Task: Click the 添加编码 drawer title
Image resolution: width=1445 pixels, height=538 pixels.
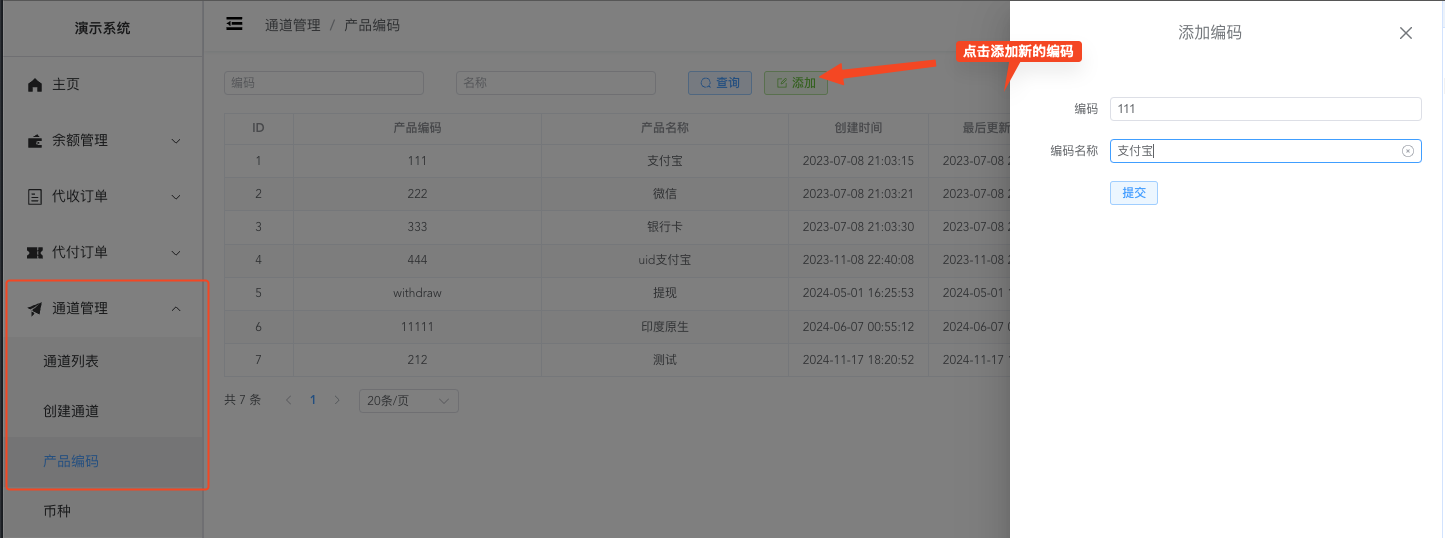Action: pos(1210,33)
